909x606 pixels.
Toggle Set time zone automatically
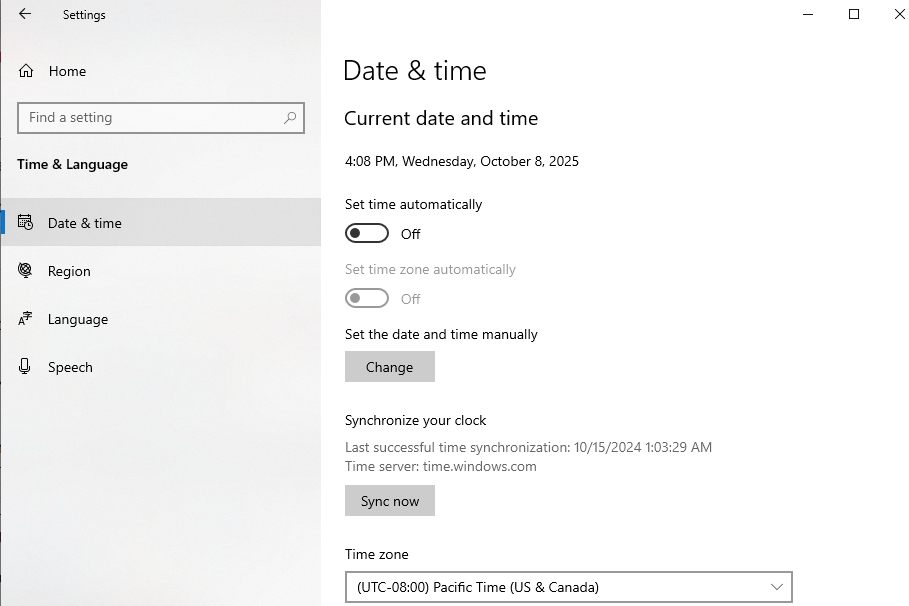pos(366,298)
